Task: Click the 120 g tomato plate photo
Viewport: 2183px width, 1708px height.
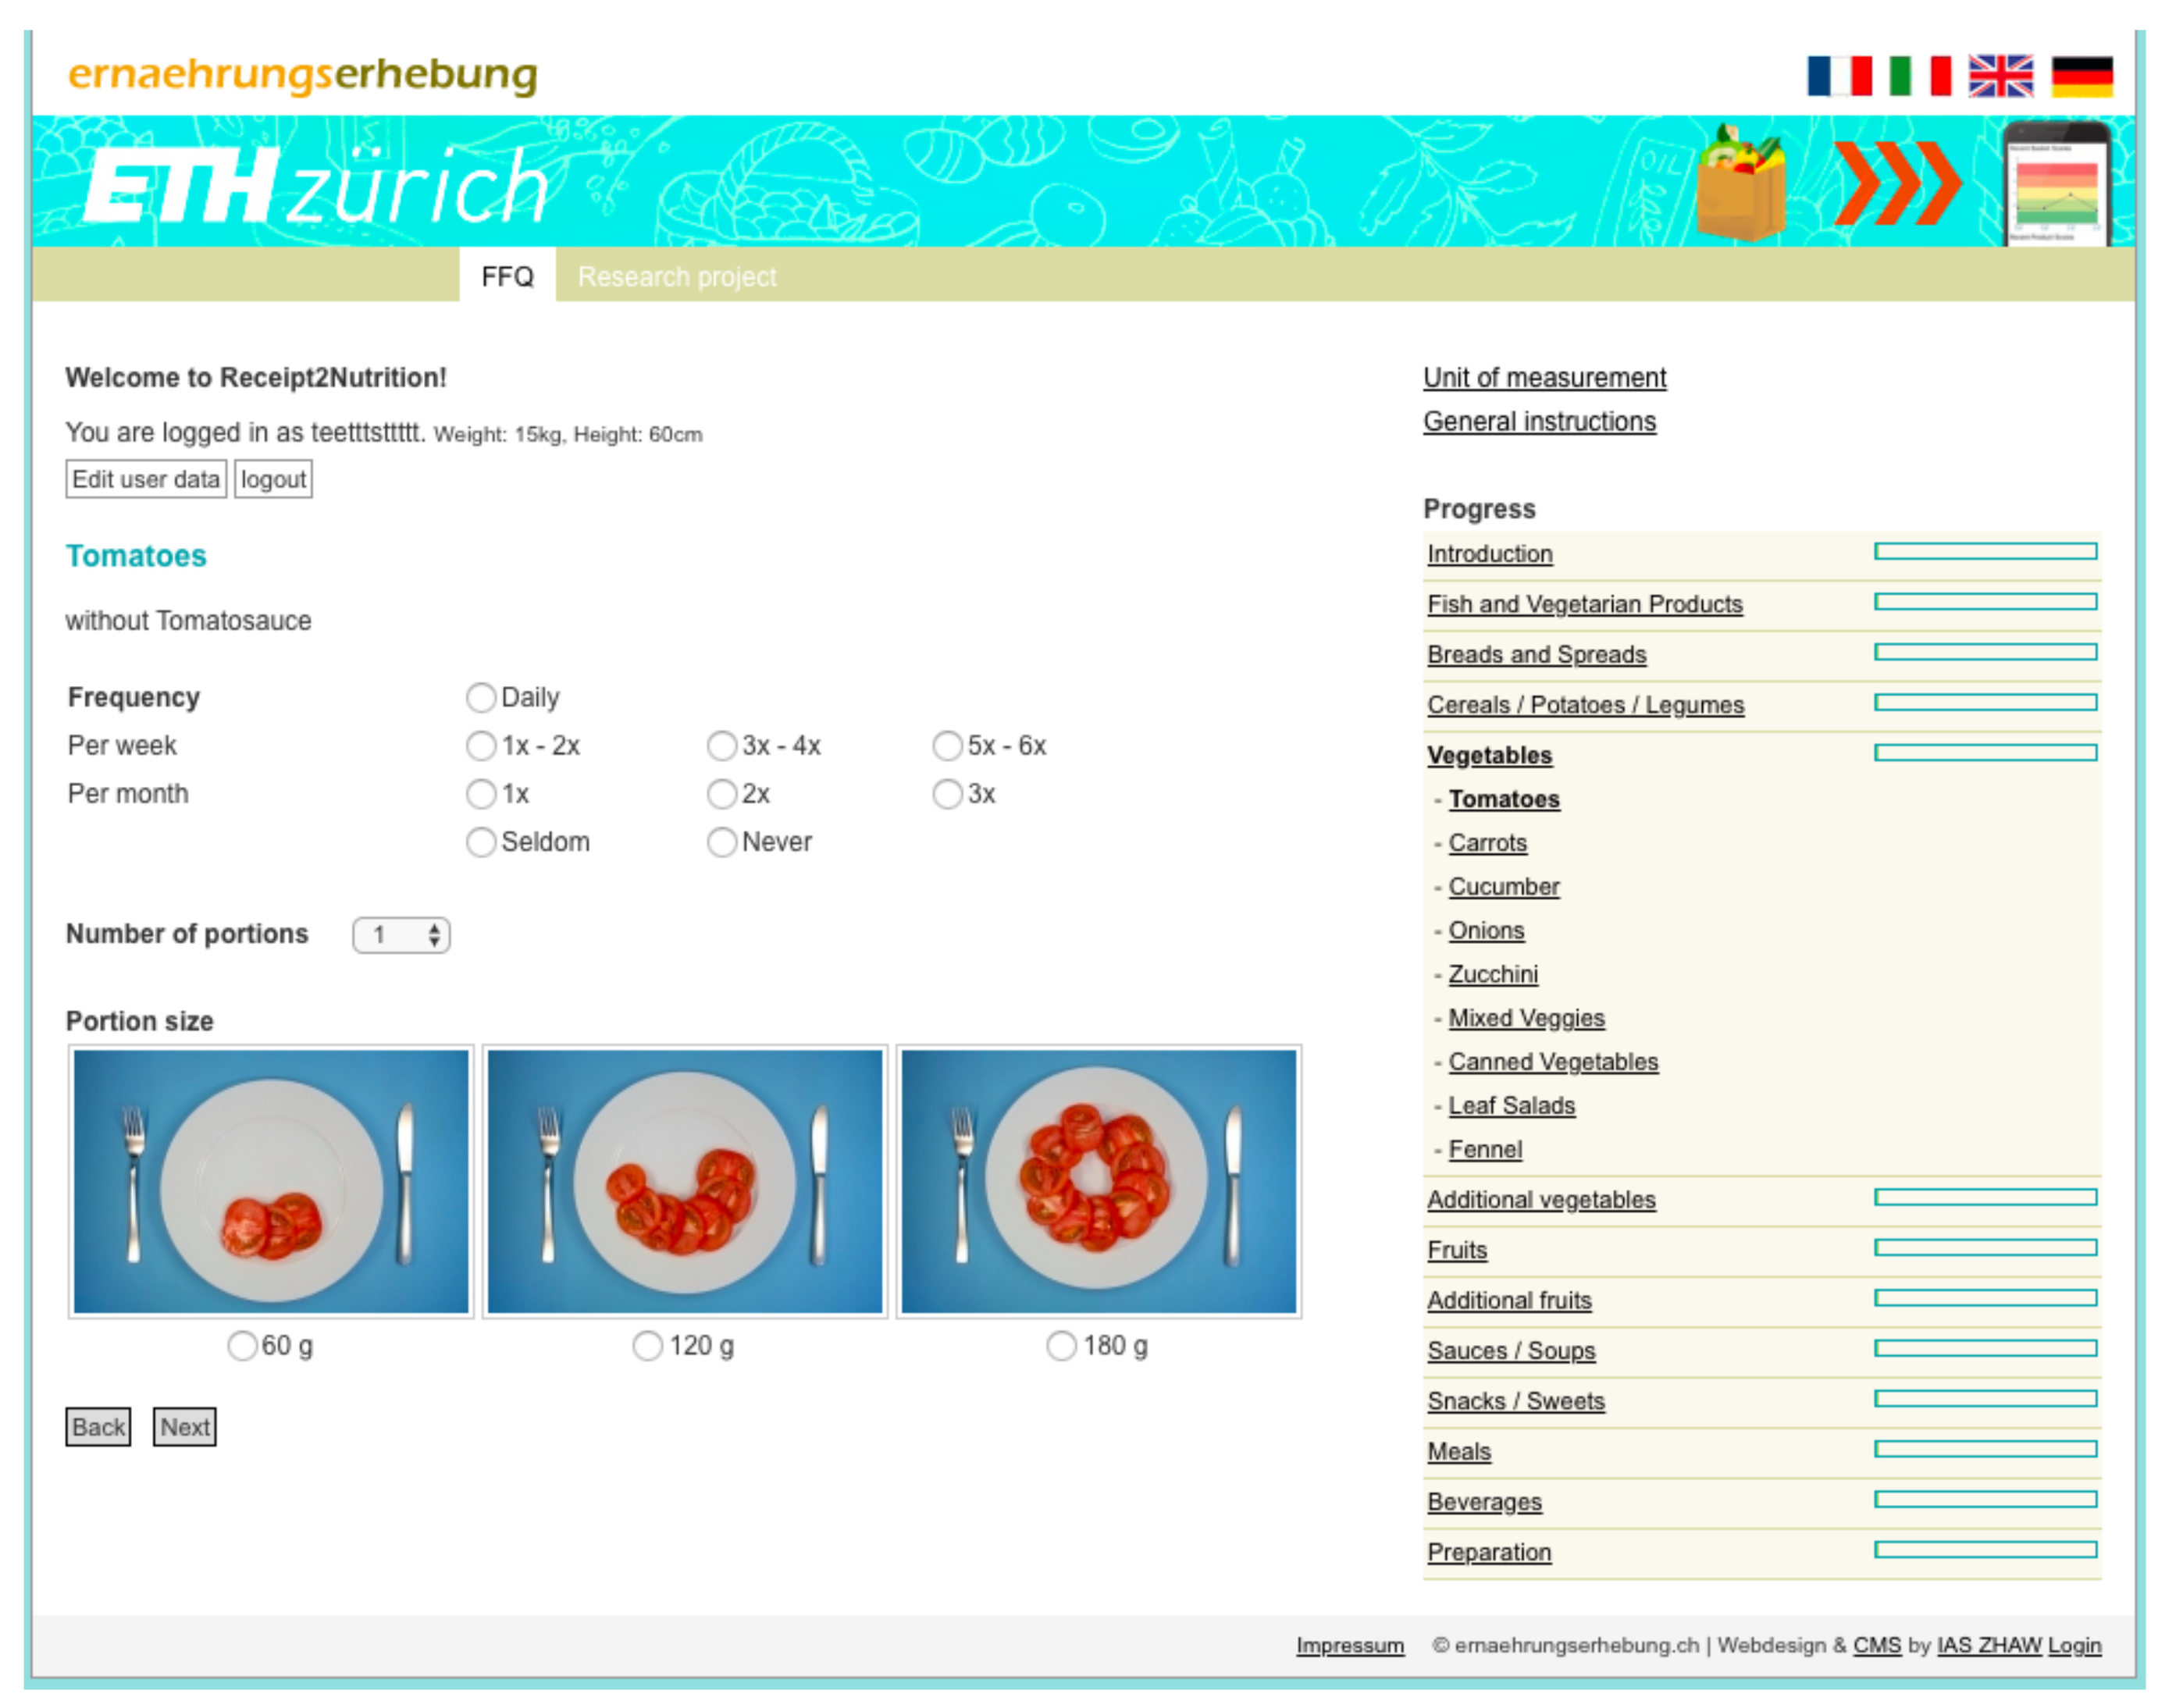Action: point(685,1181)
